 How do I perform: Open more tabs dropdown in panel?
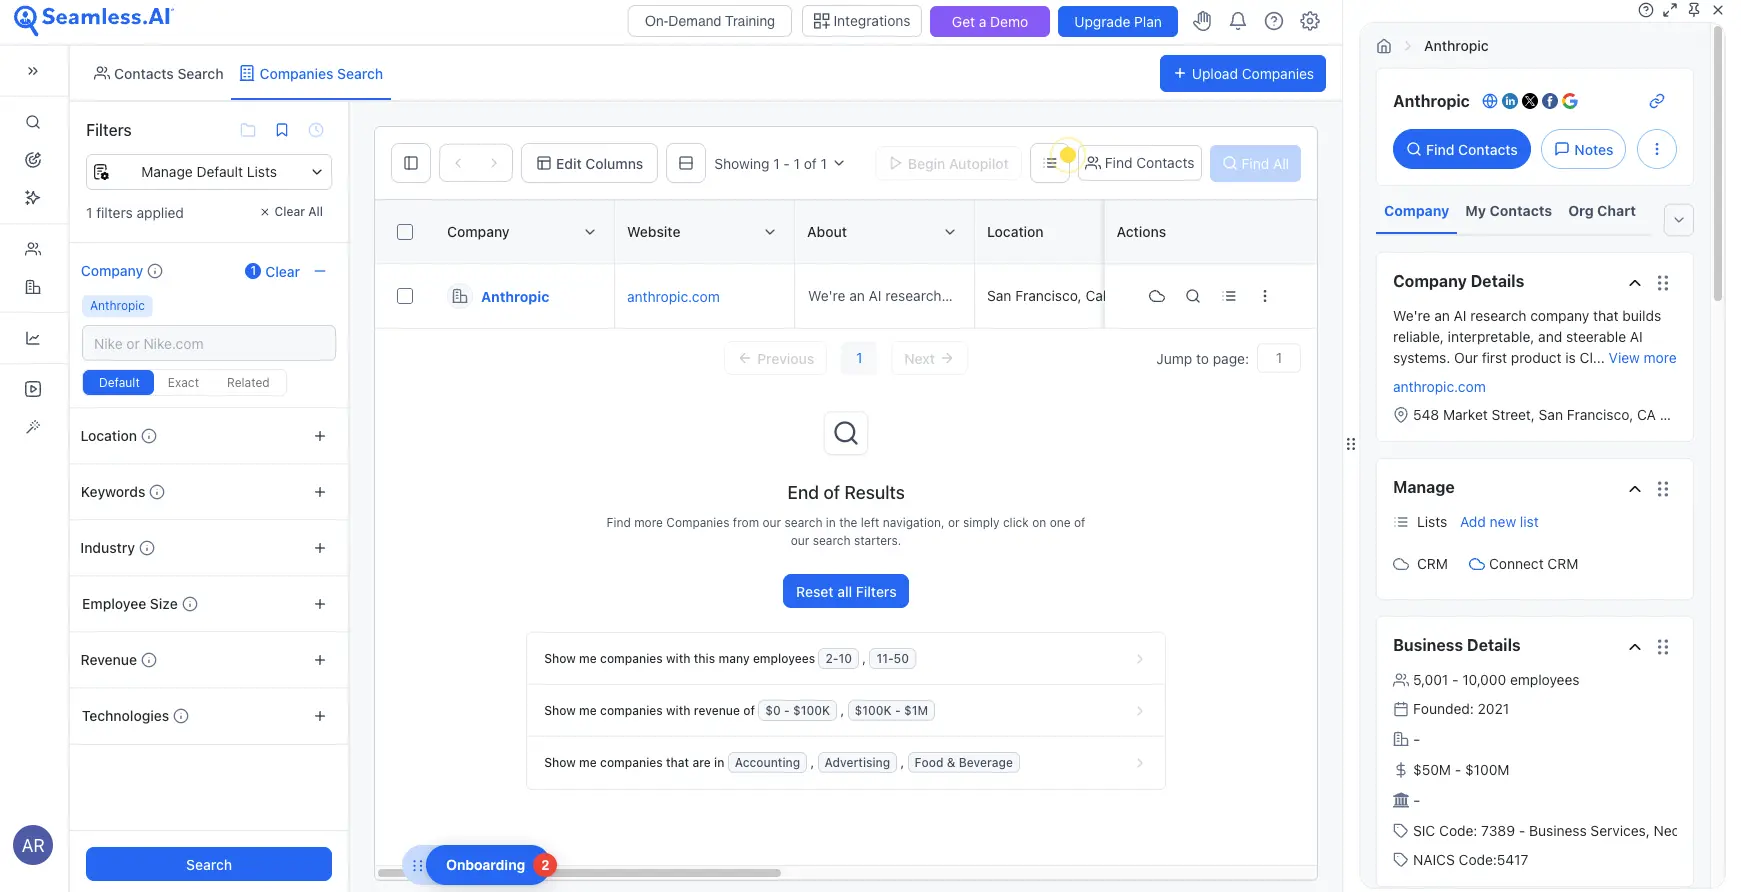click(x=1679, y=220)
